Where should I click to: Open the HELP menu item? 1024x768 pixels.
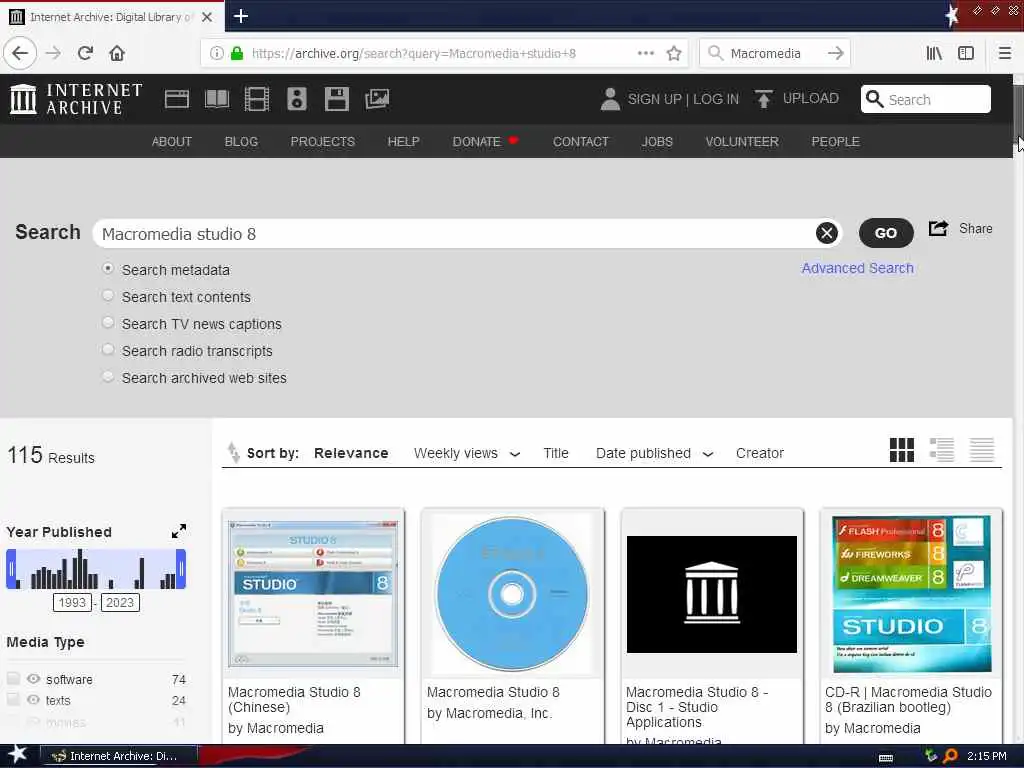tap(404, 142)
